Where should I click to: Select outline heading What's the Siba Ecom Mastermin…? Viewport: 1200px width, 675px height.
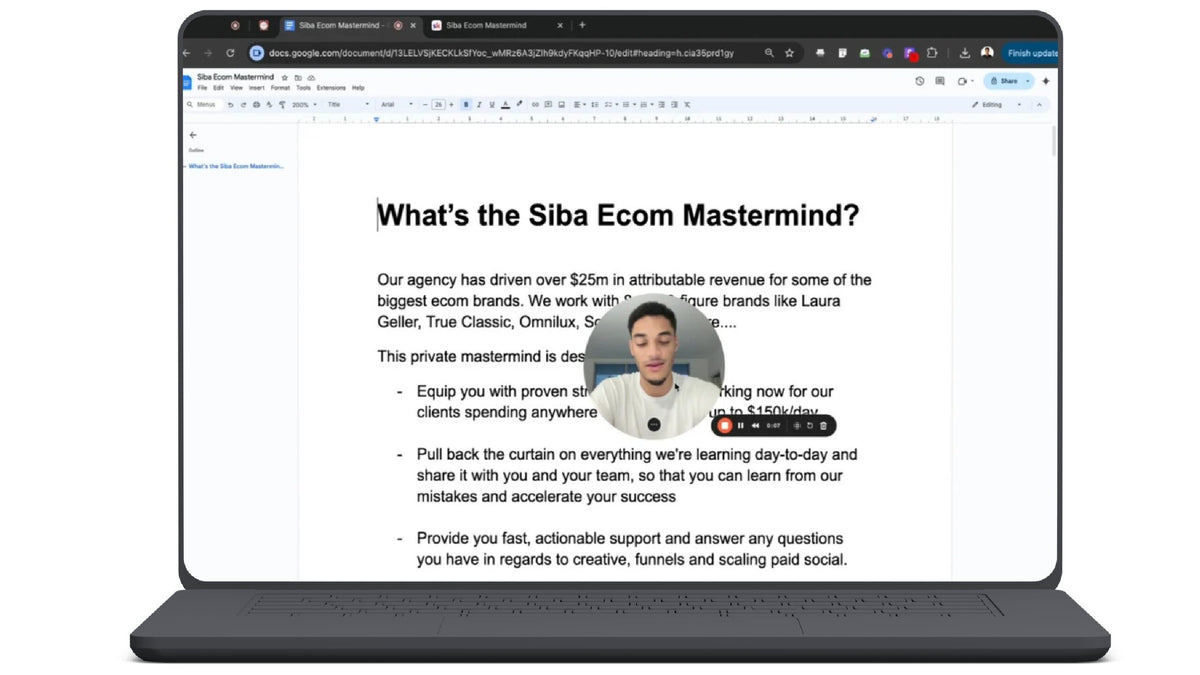[x=236, y=166]
